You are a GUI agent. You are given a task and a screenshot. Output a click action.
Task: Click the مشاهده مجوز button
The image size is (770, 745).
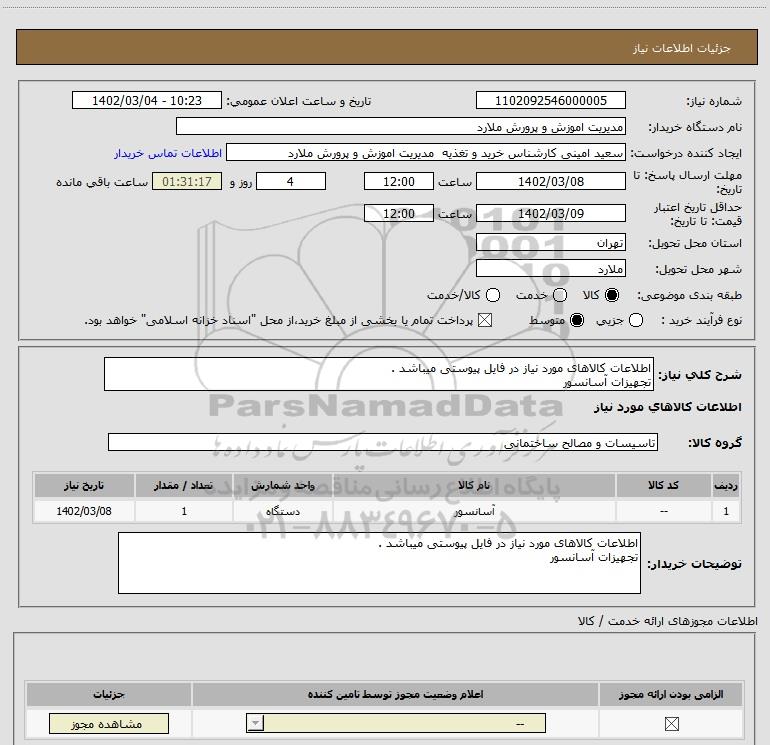pyautogui.click(x=109, y=723)
